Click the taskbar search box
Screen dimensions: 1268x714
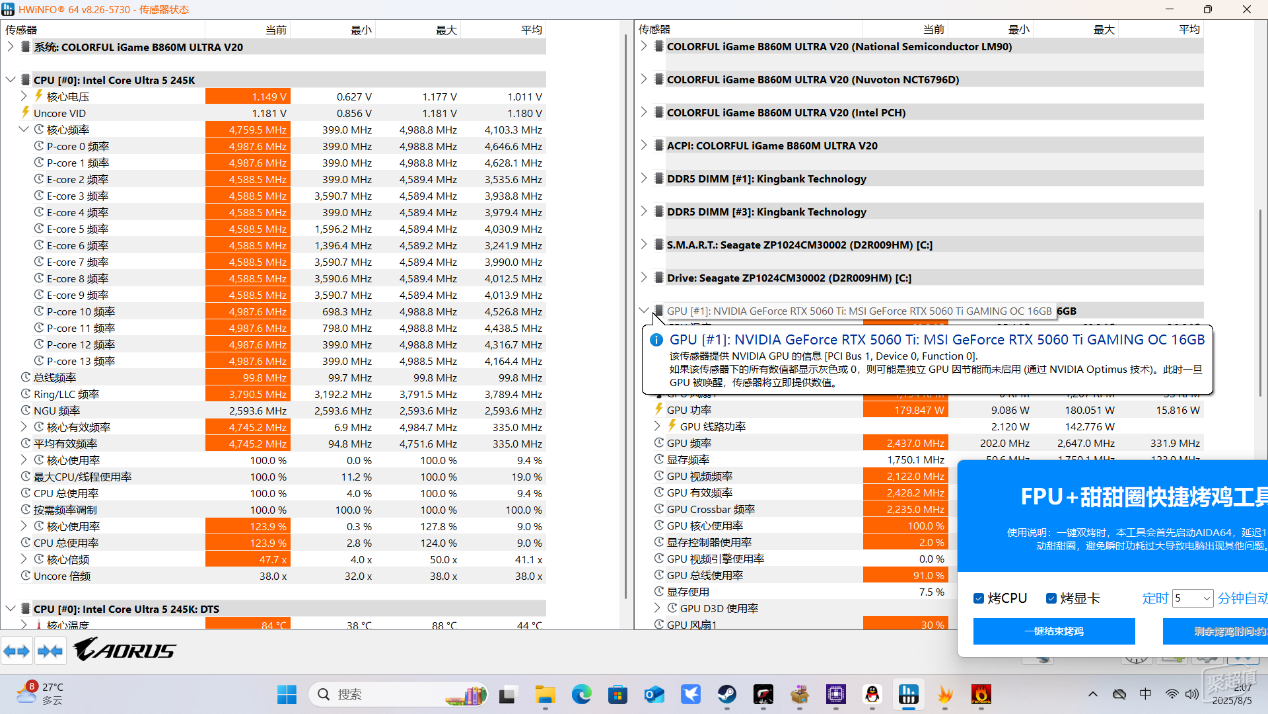(398, 694)
